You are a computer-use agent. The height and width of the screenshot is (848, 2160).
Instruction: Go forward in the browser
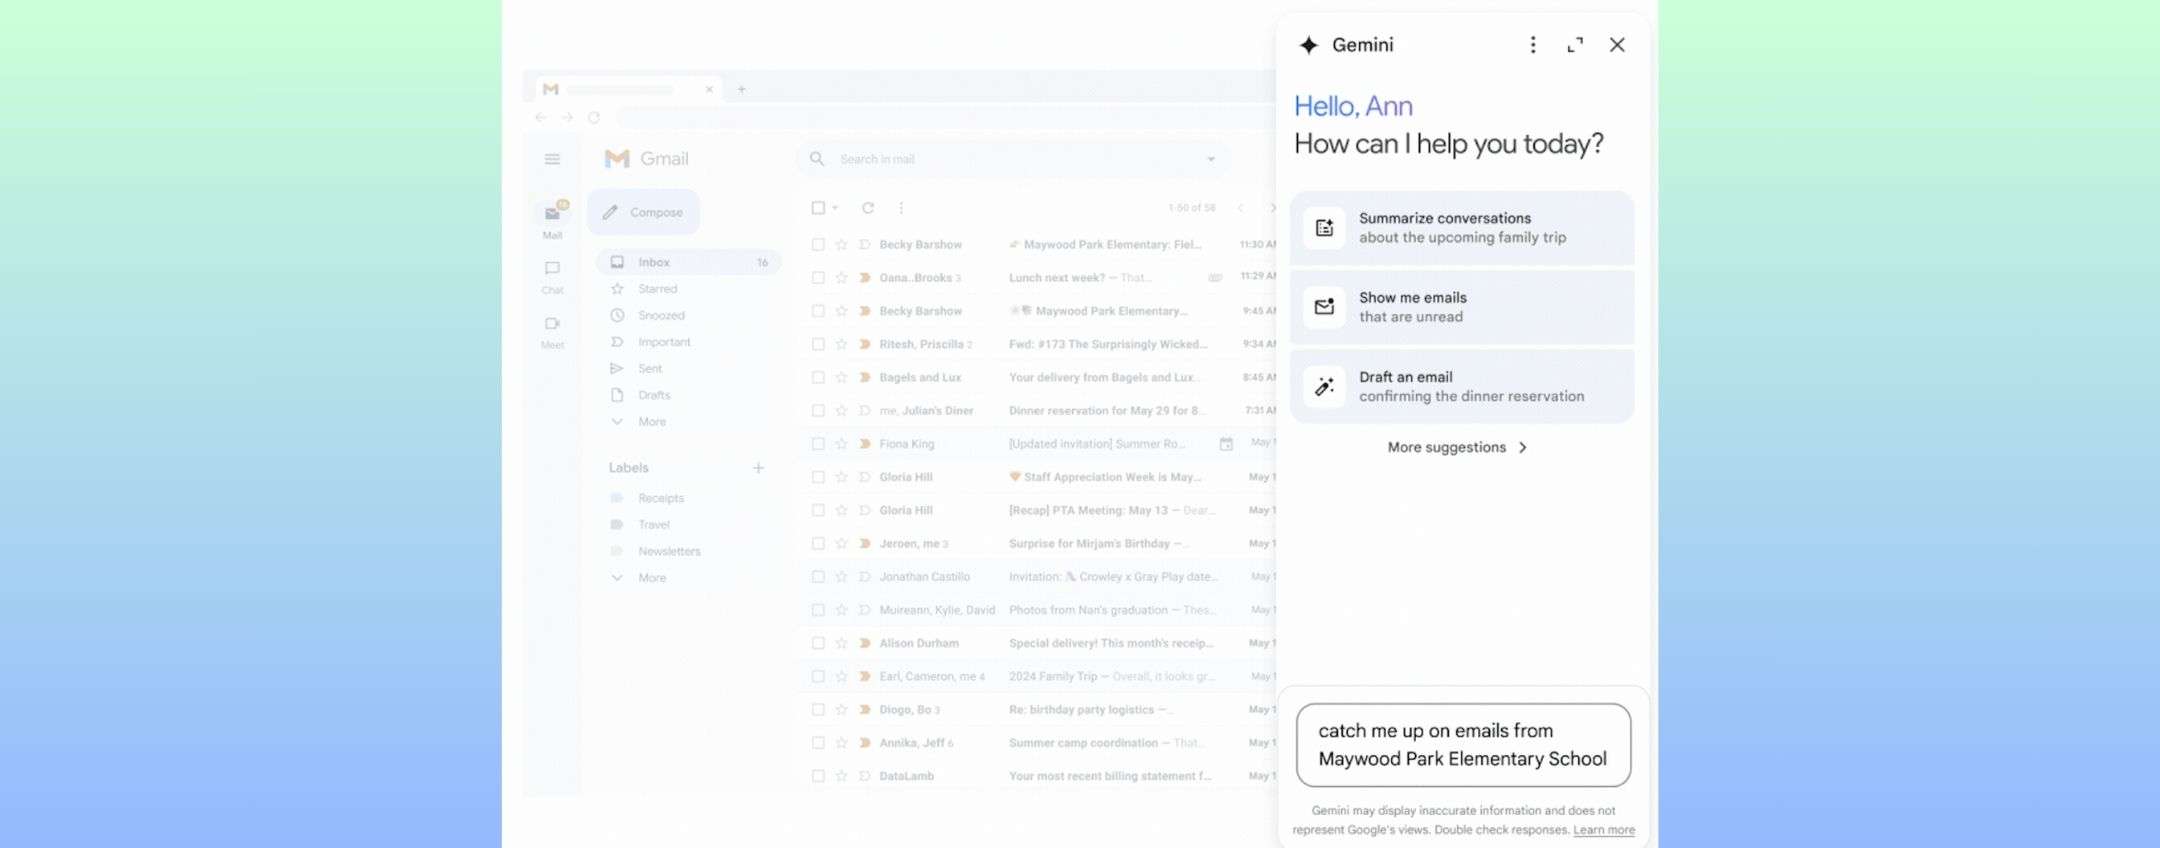[x=567, y=118]
